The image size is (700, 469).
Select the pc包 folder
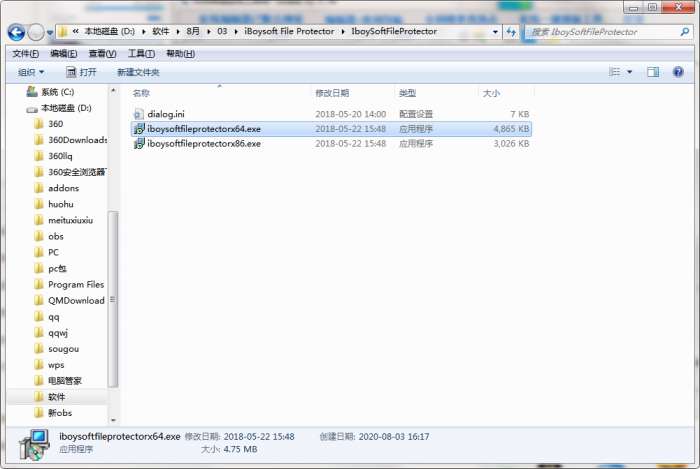point(50,268)
